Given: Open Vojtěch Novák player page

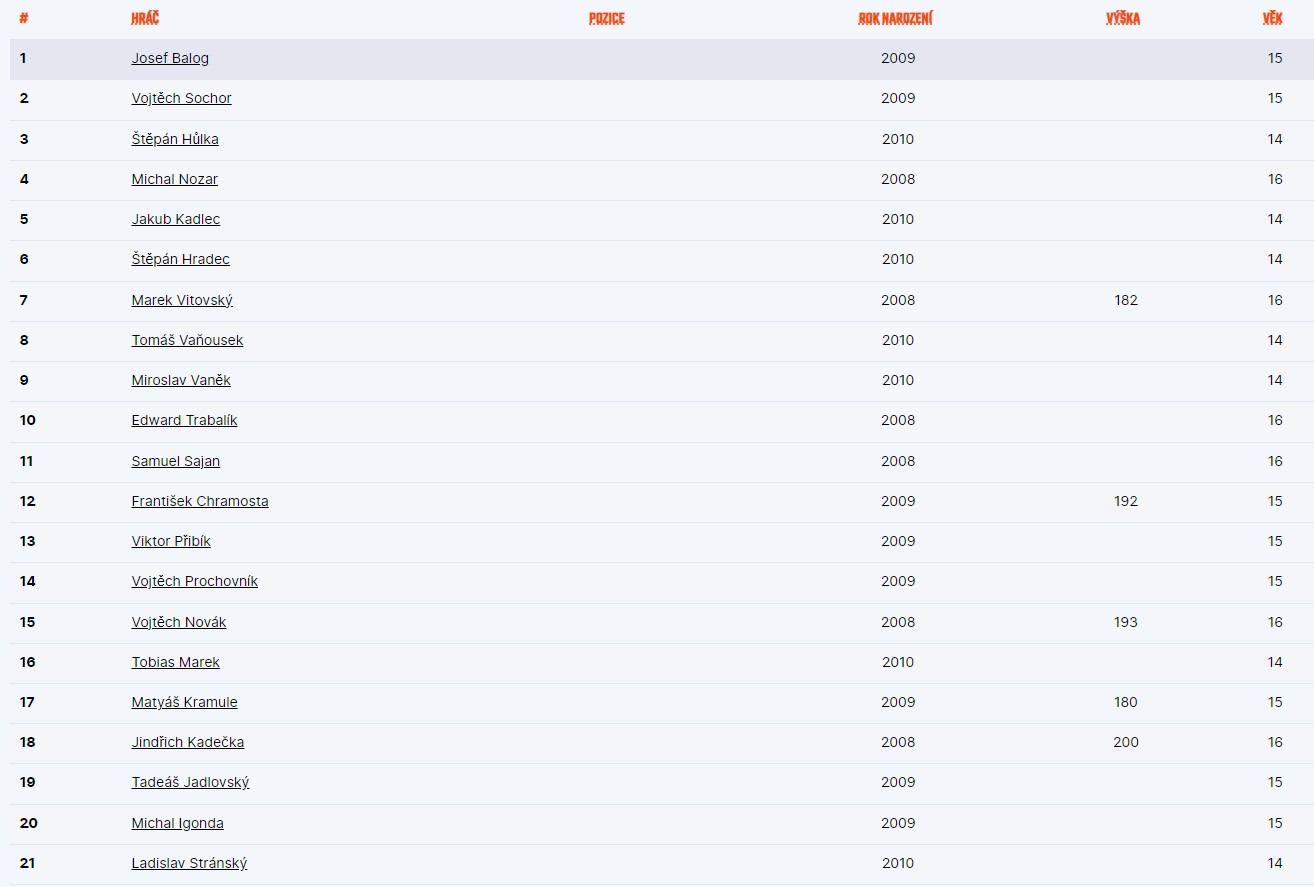Looking at the screenshot, I should point(179,622).
